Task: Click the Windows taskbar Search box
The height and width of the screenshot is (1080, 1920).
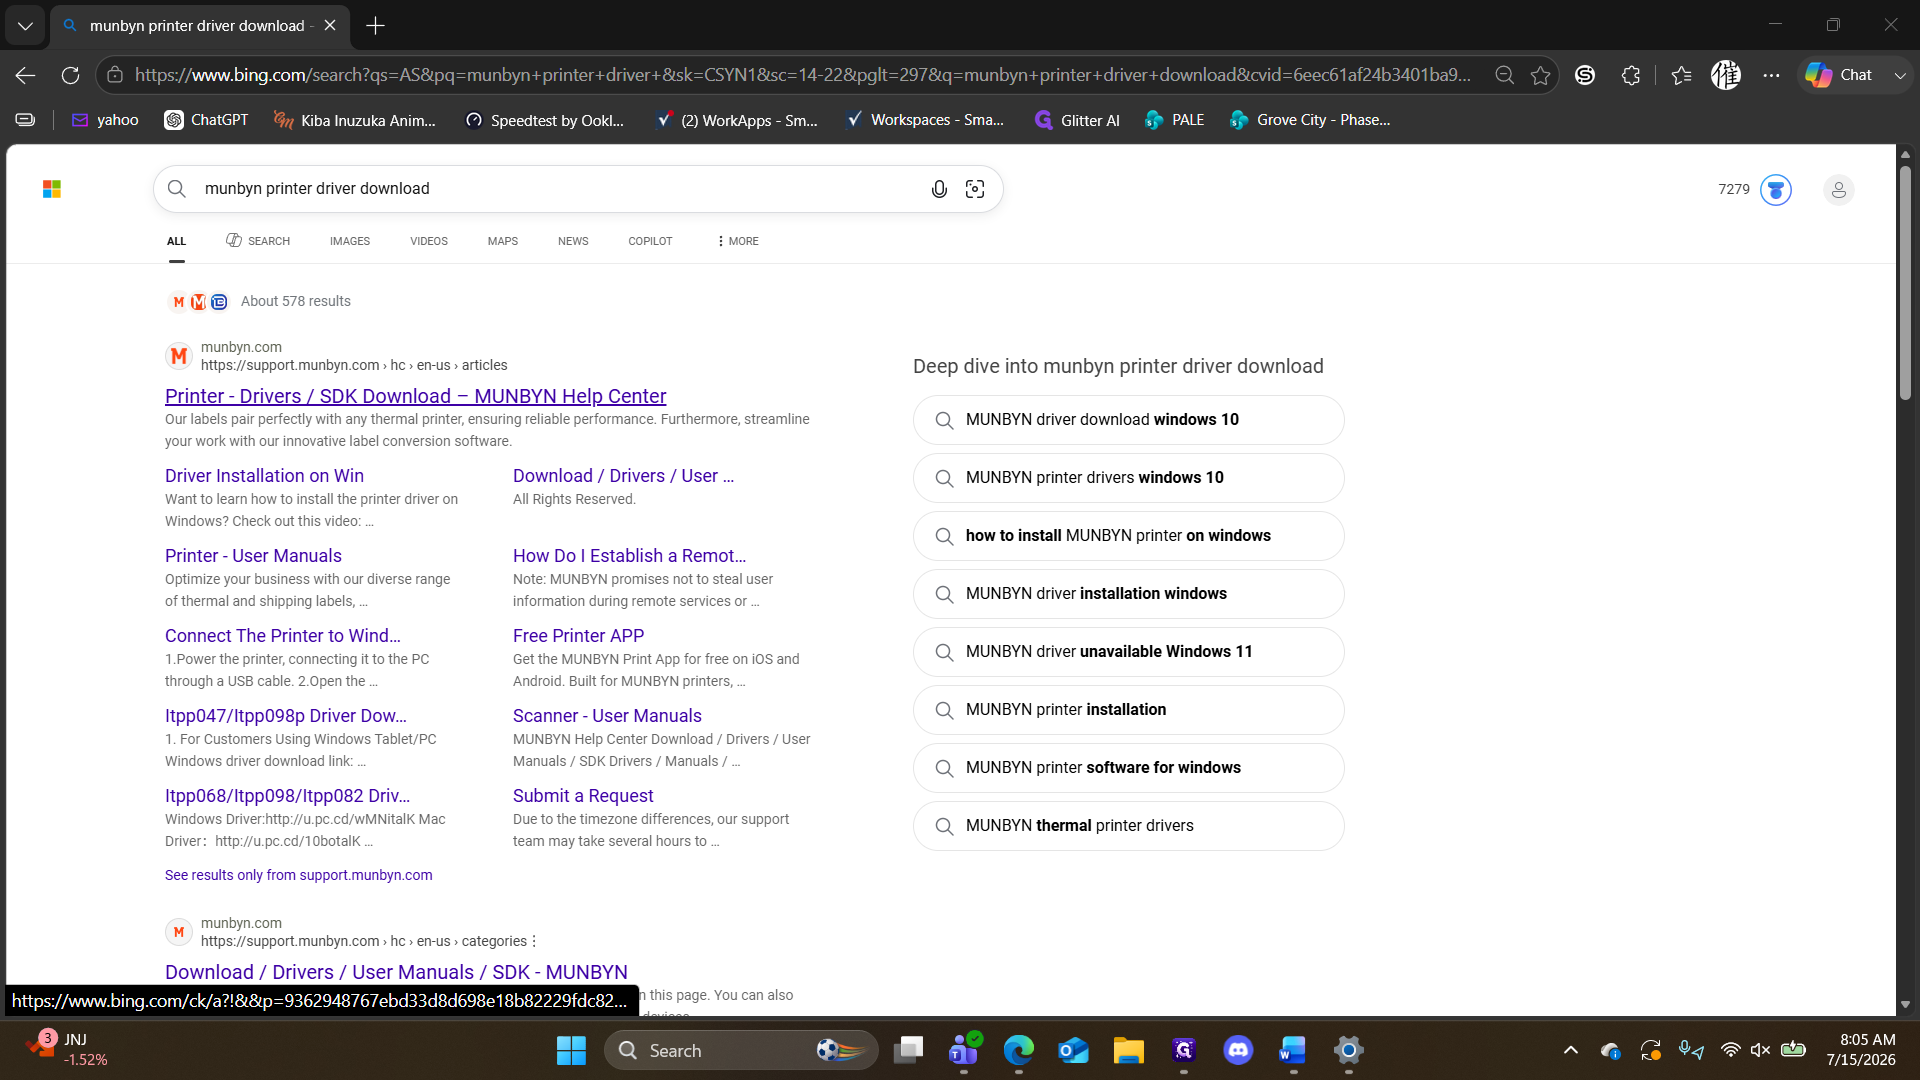Action: [741, 1050]
